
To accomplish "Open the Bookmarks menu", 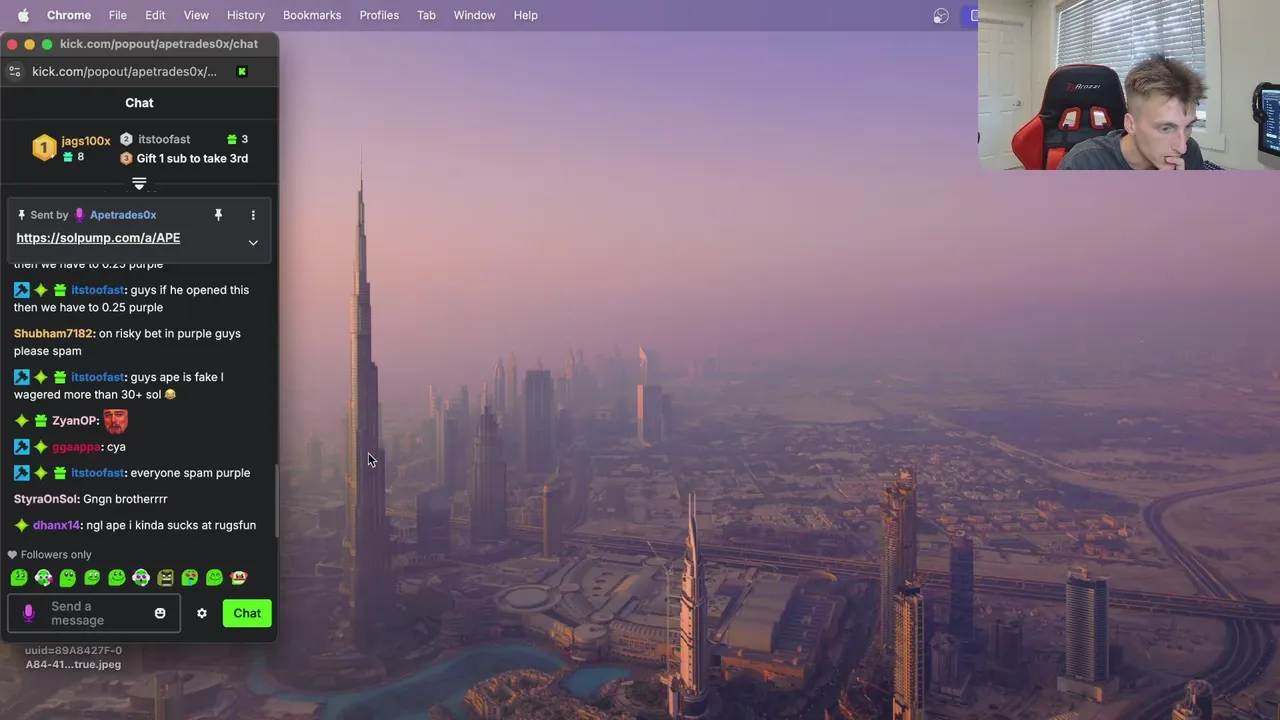I will click(x=312, y=15).
